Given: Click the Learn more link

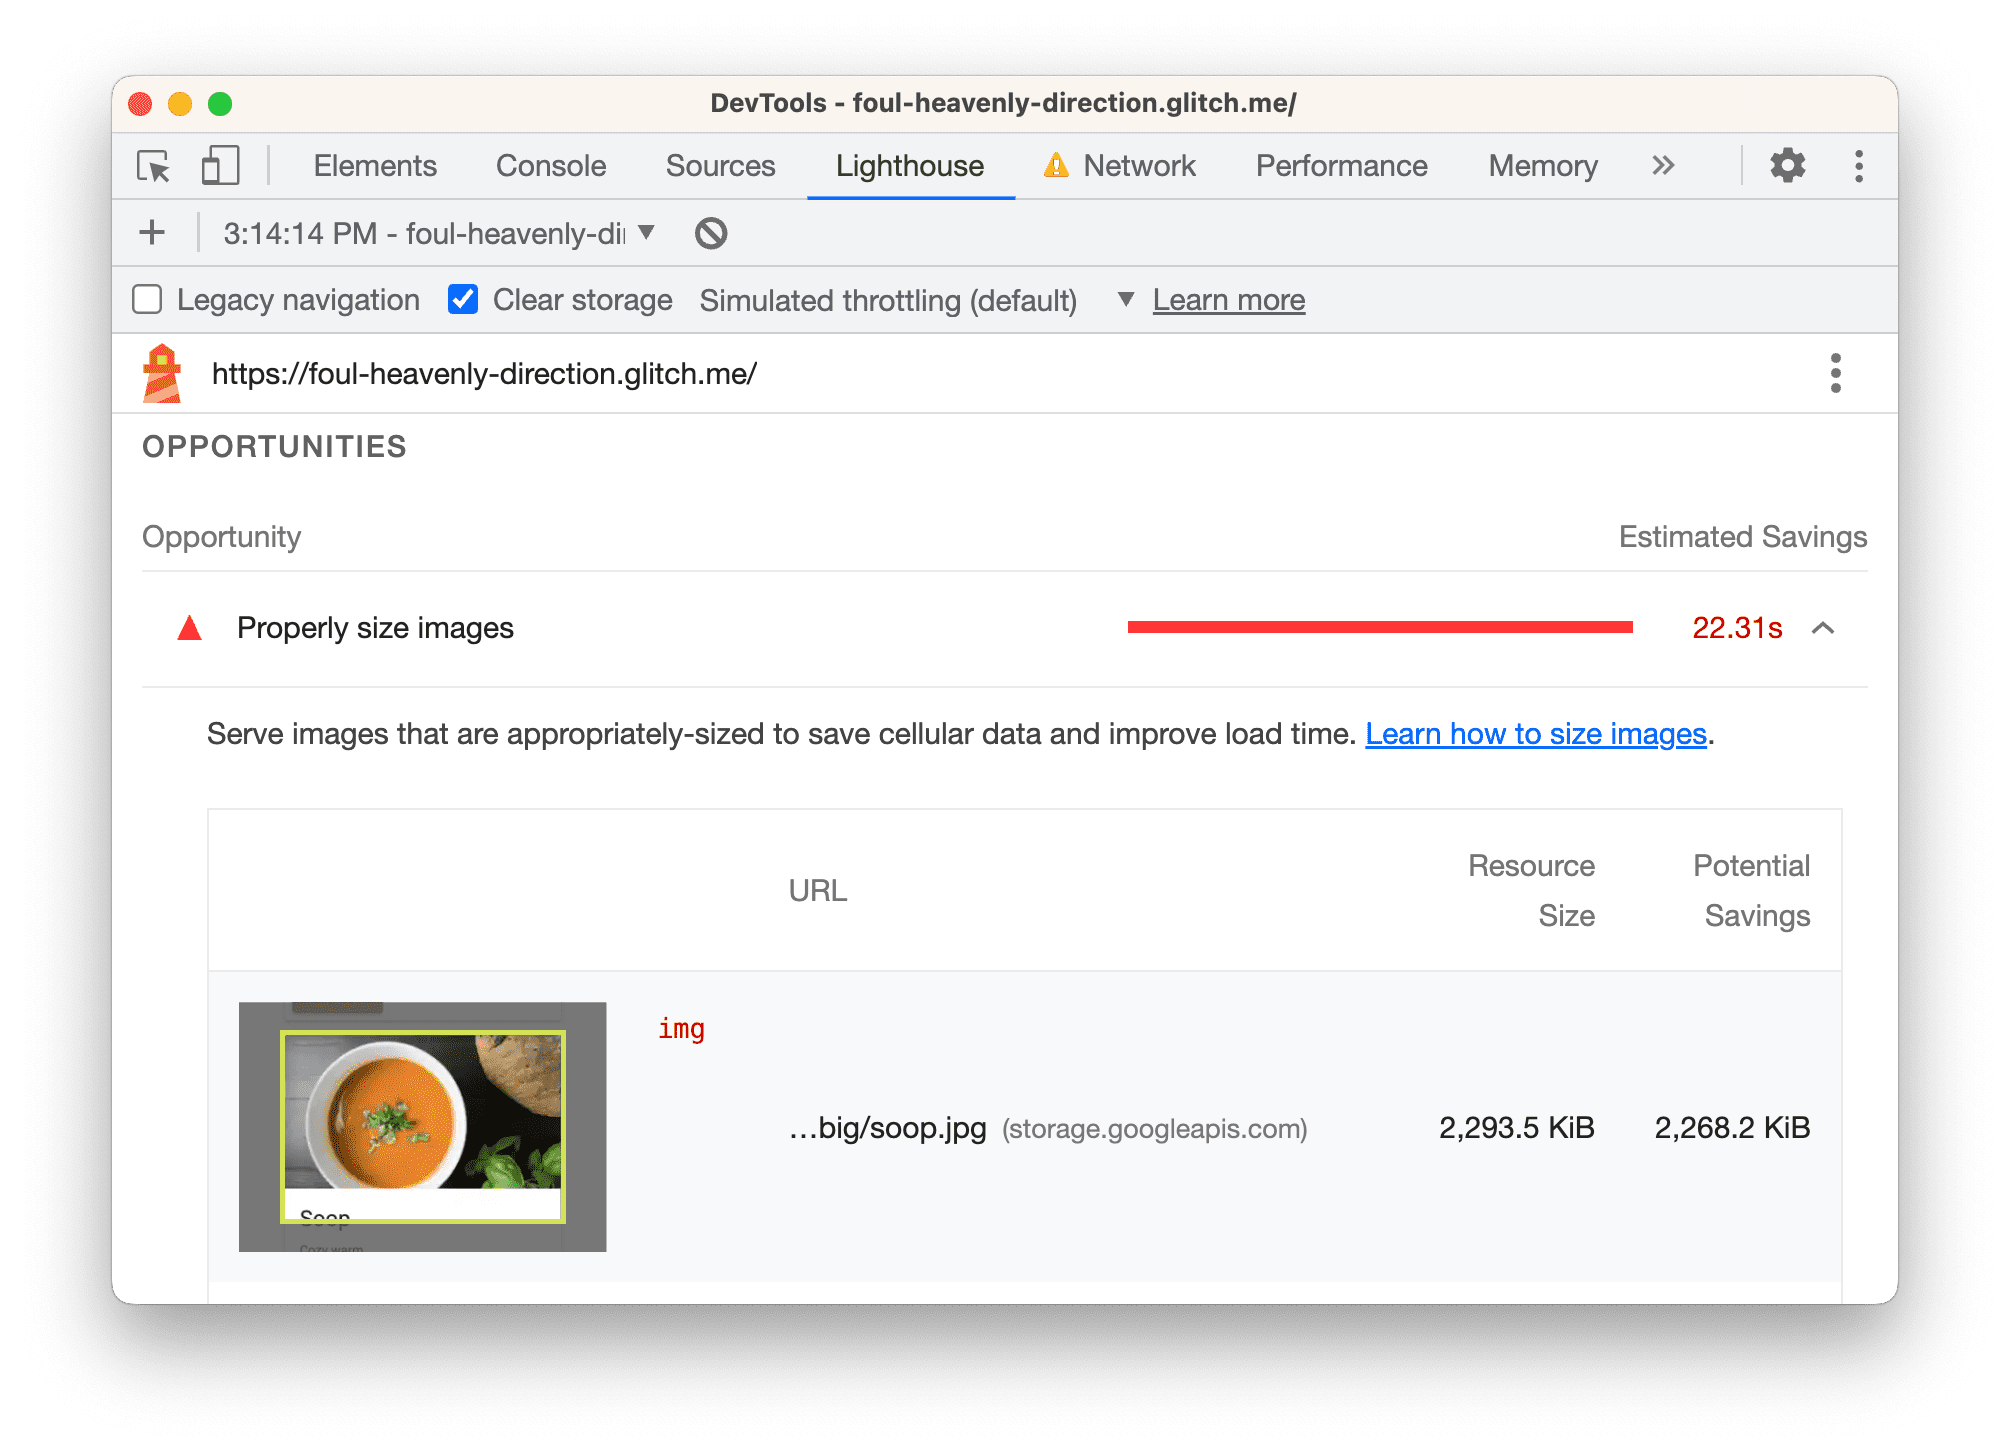Looking at the screenshot, I should tap(1228, 300).
